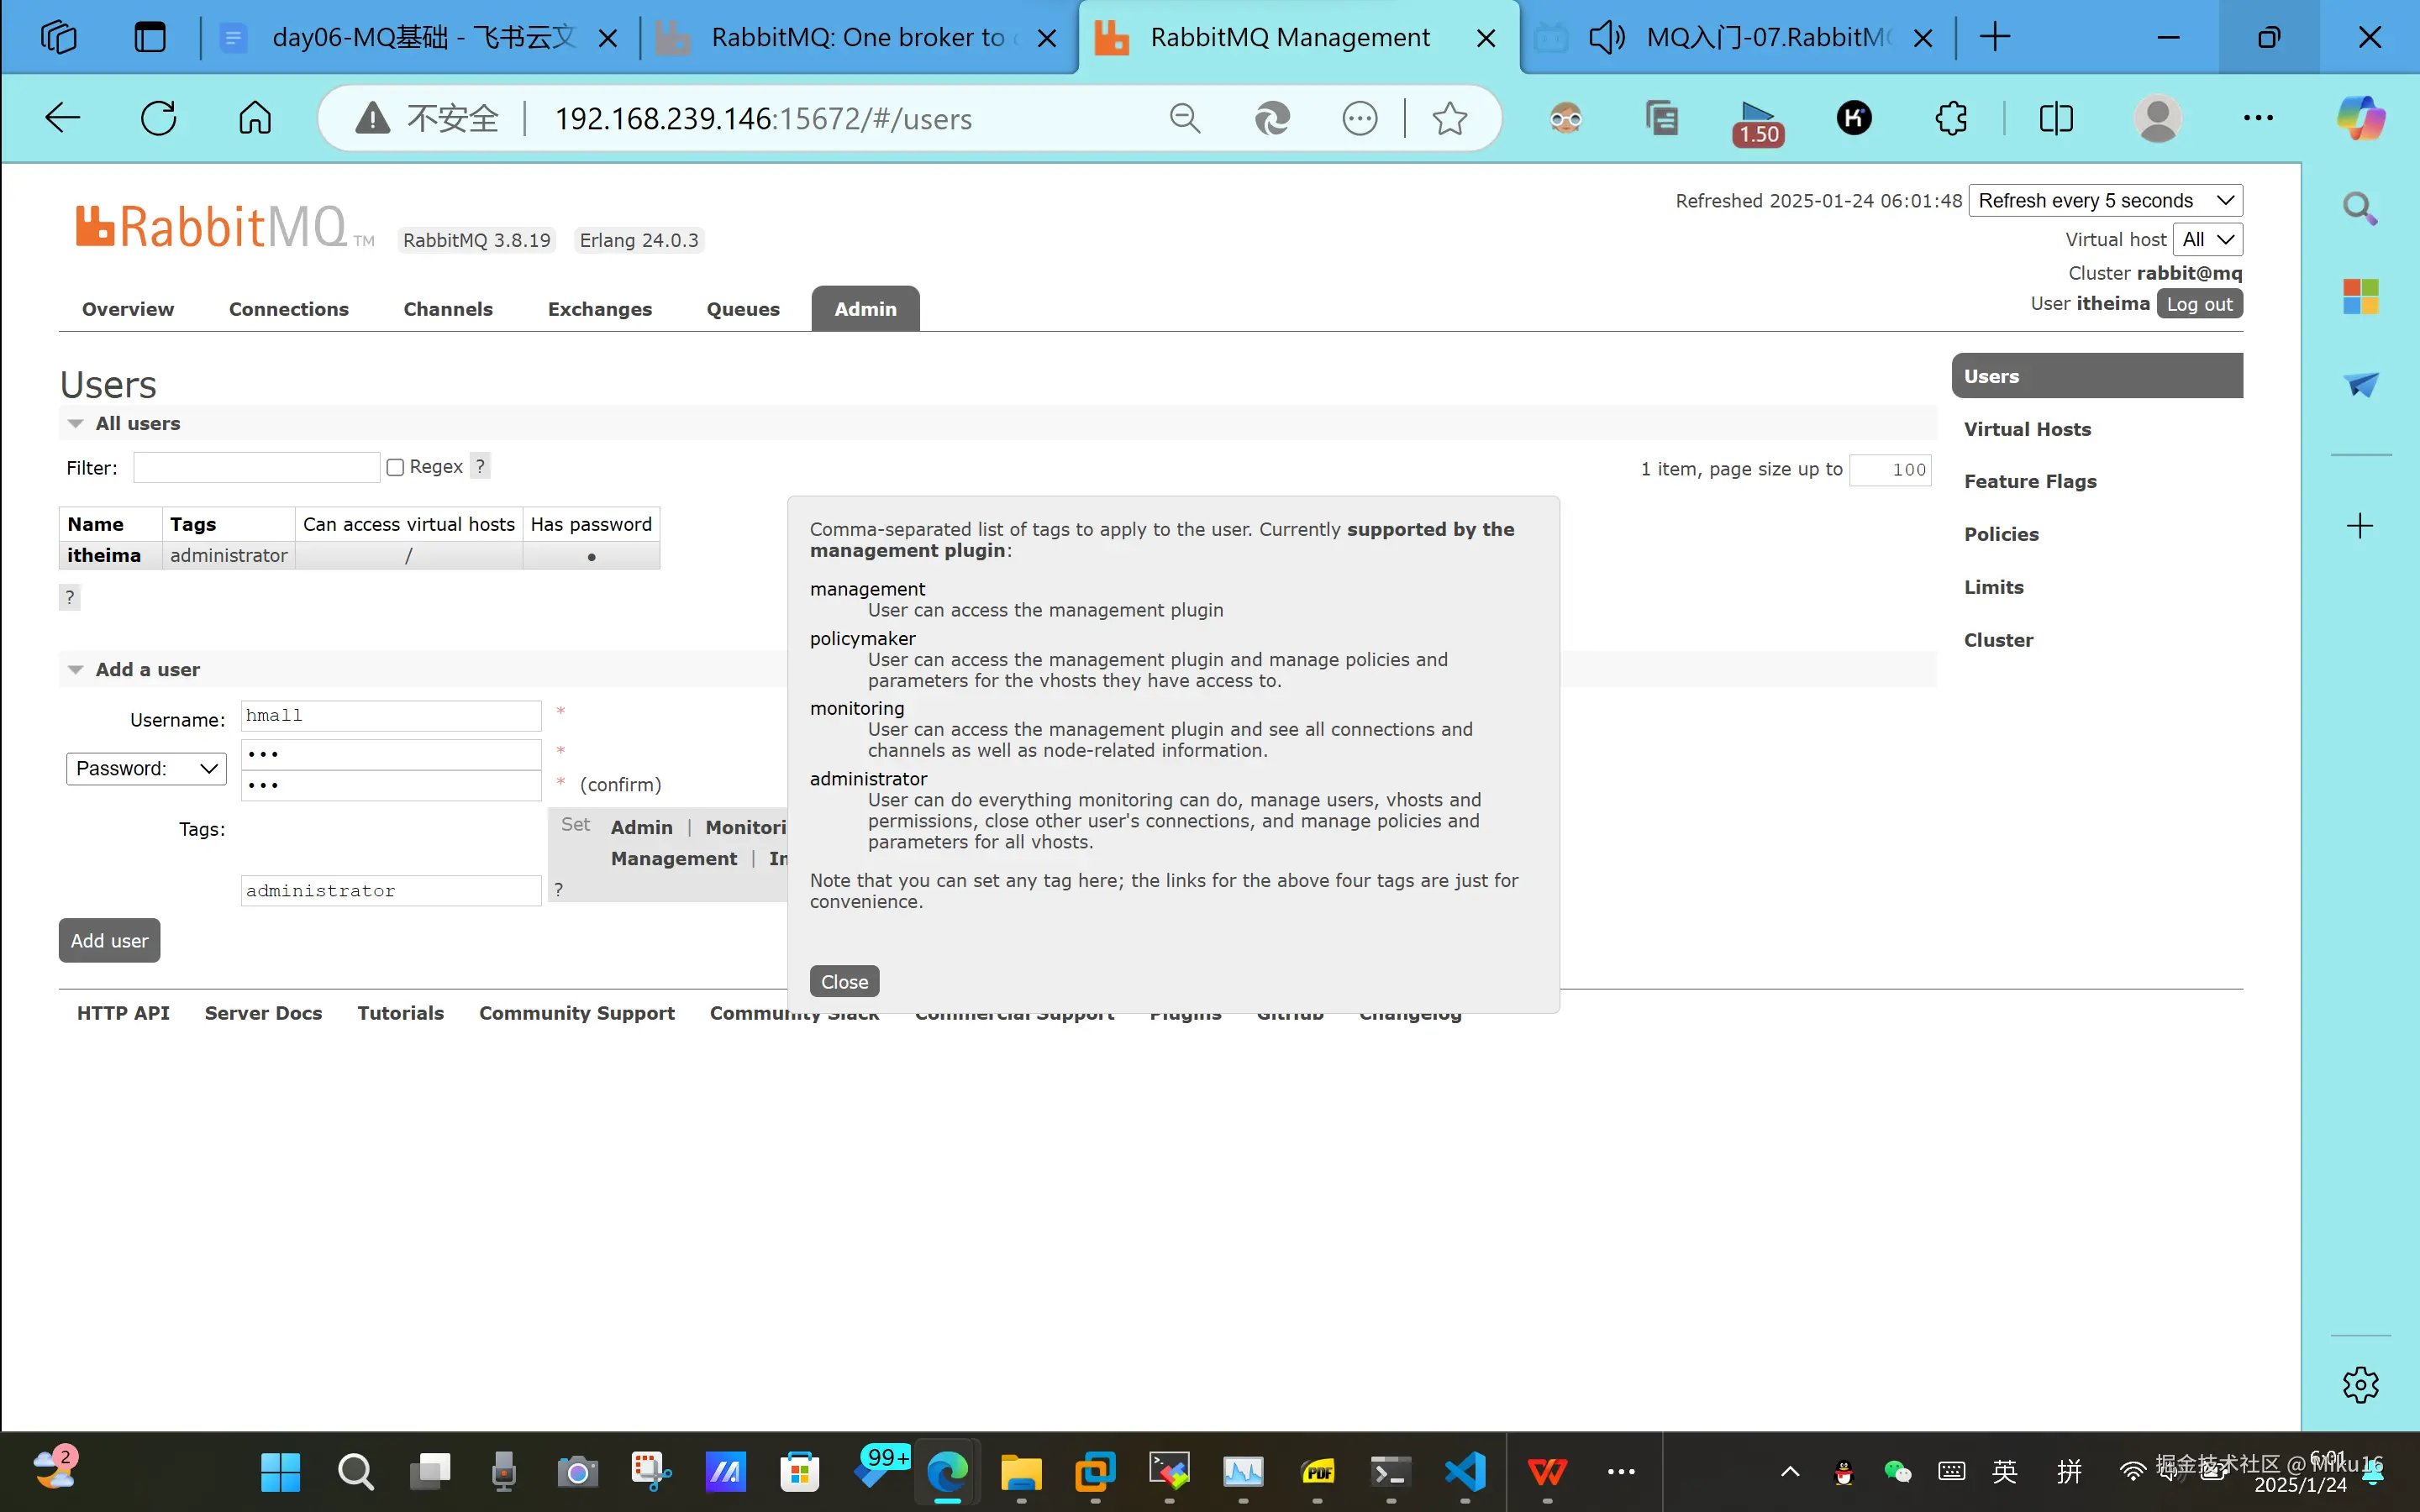Click the Tags help question mark
The image size is (2420, 1512).
coord(559,889)
